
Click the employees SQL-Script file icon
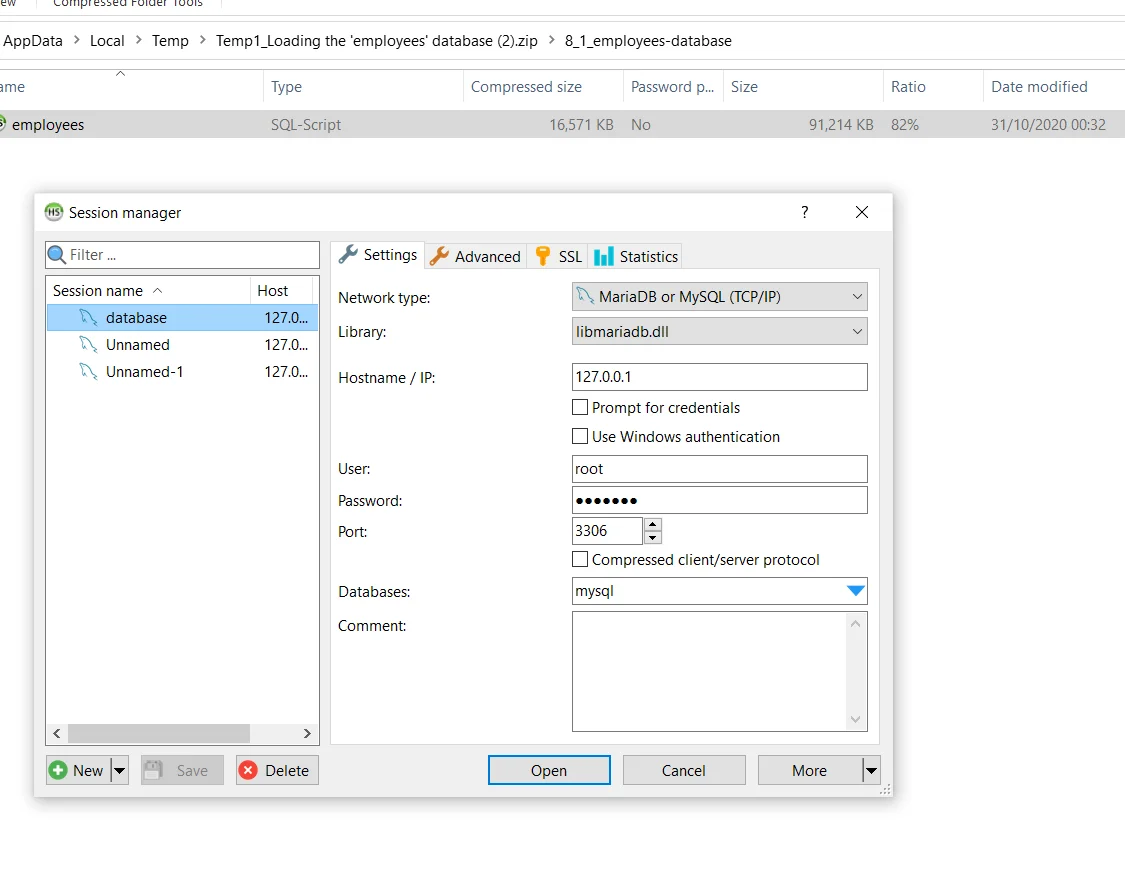pyautogui.click(x=2, y=124)
